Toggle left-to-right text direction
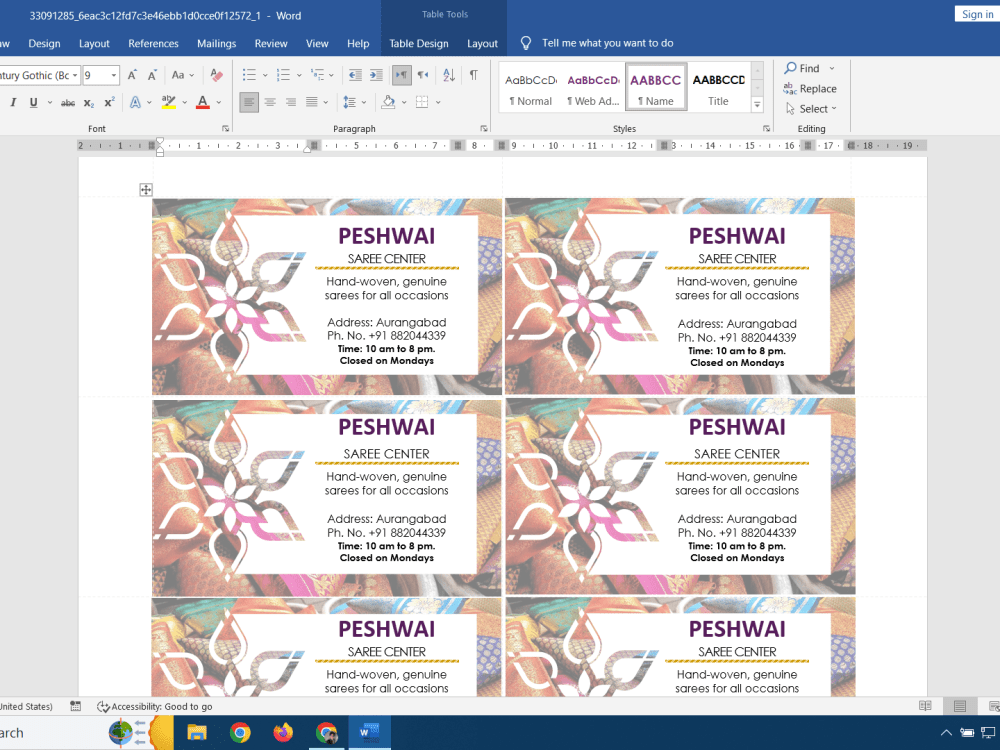Screen dimensions: 1000x750 pos(401,75)
